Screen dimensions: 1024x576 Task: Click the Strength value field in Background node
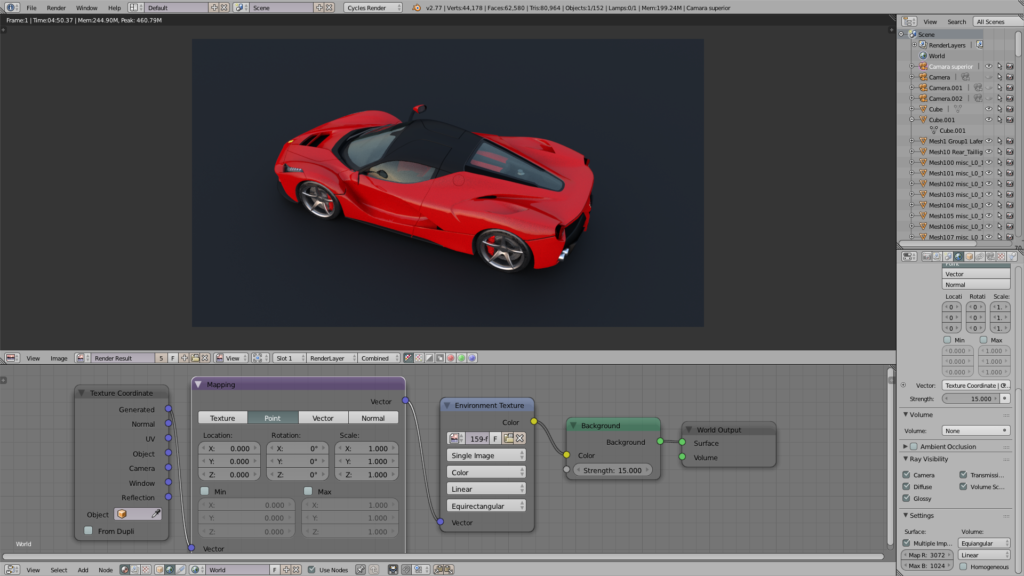(613, 470)
